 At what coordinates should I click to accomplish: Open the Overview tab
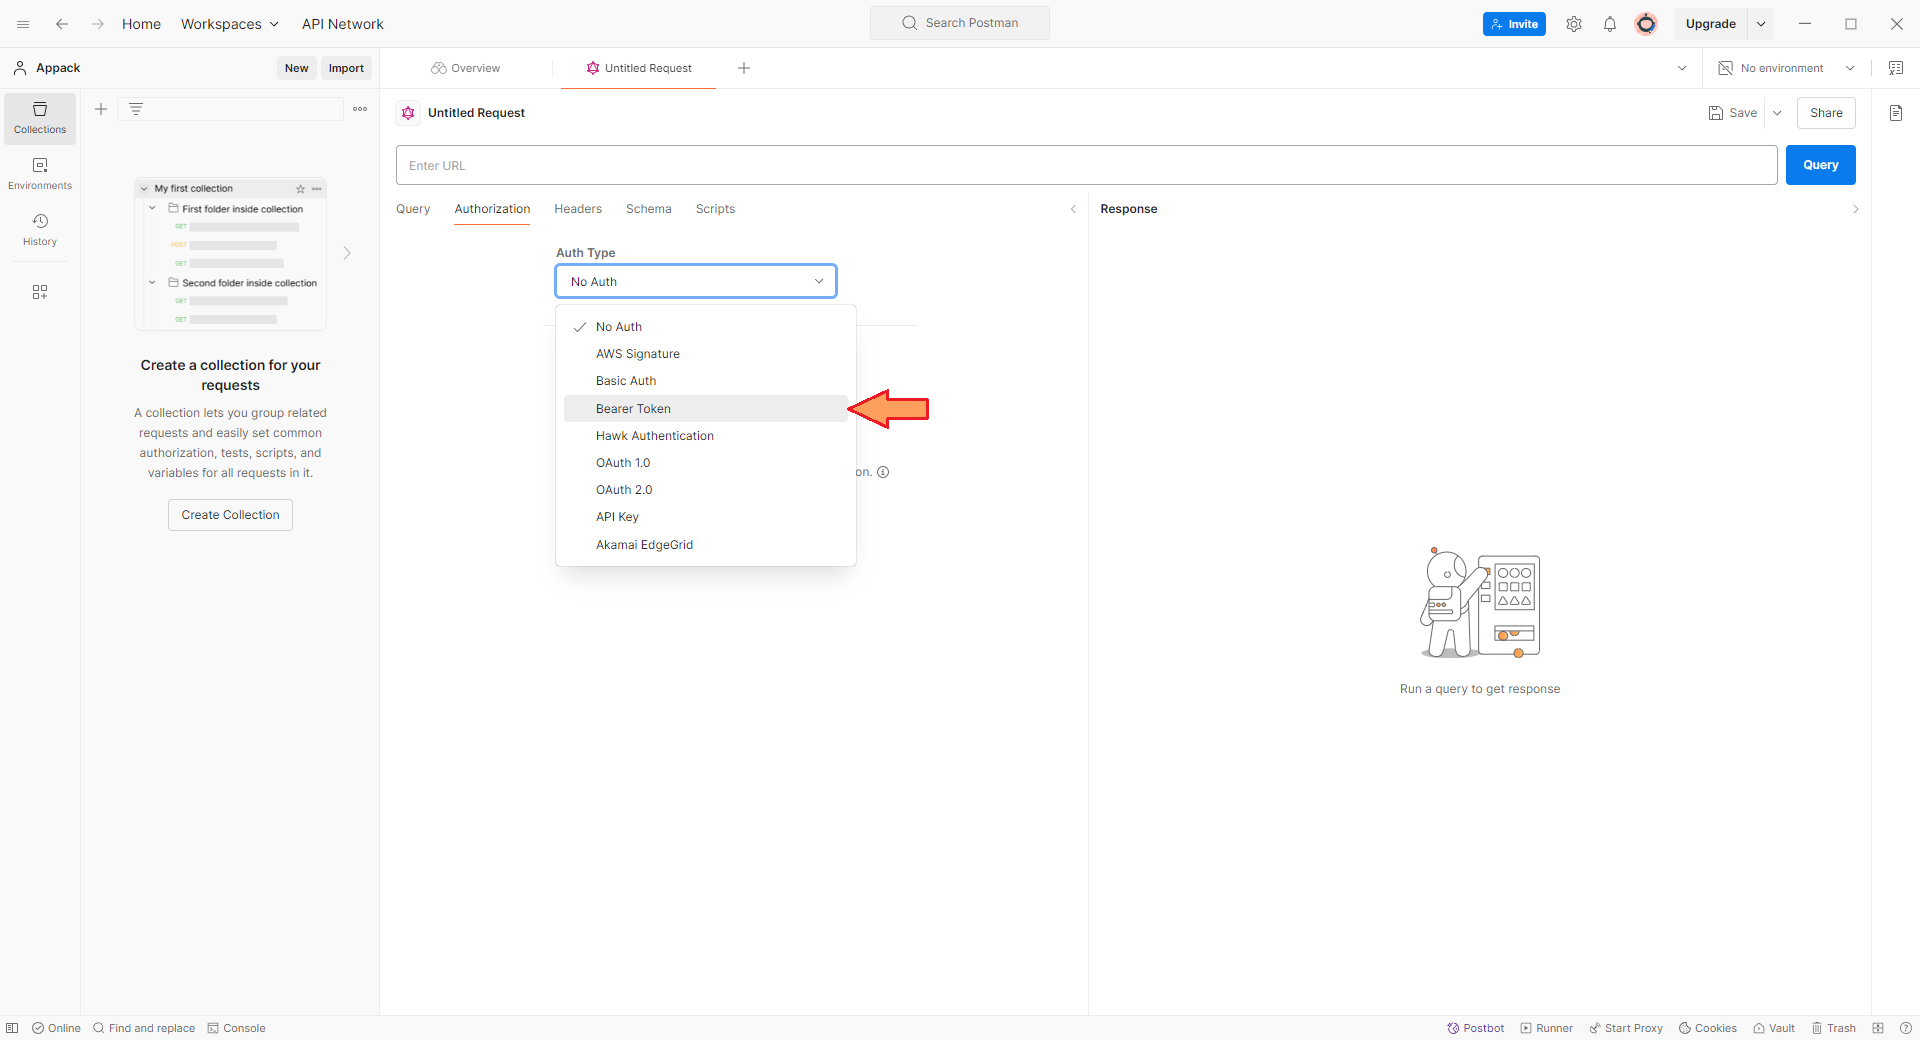(x=466, y=68)
